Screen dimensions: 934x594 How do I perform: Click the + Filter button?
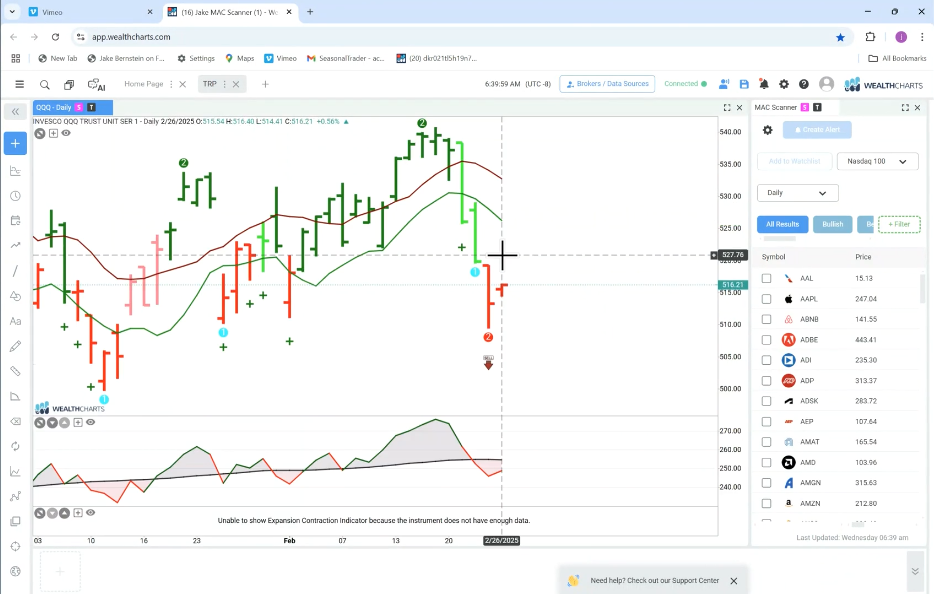coord(899,225)
